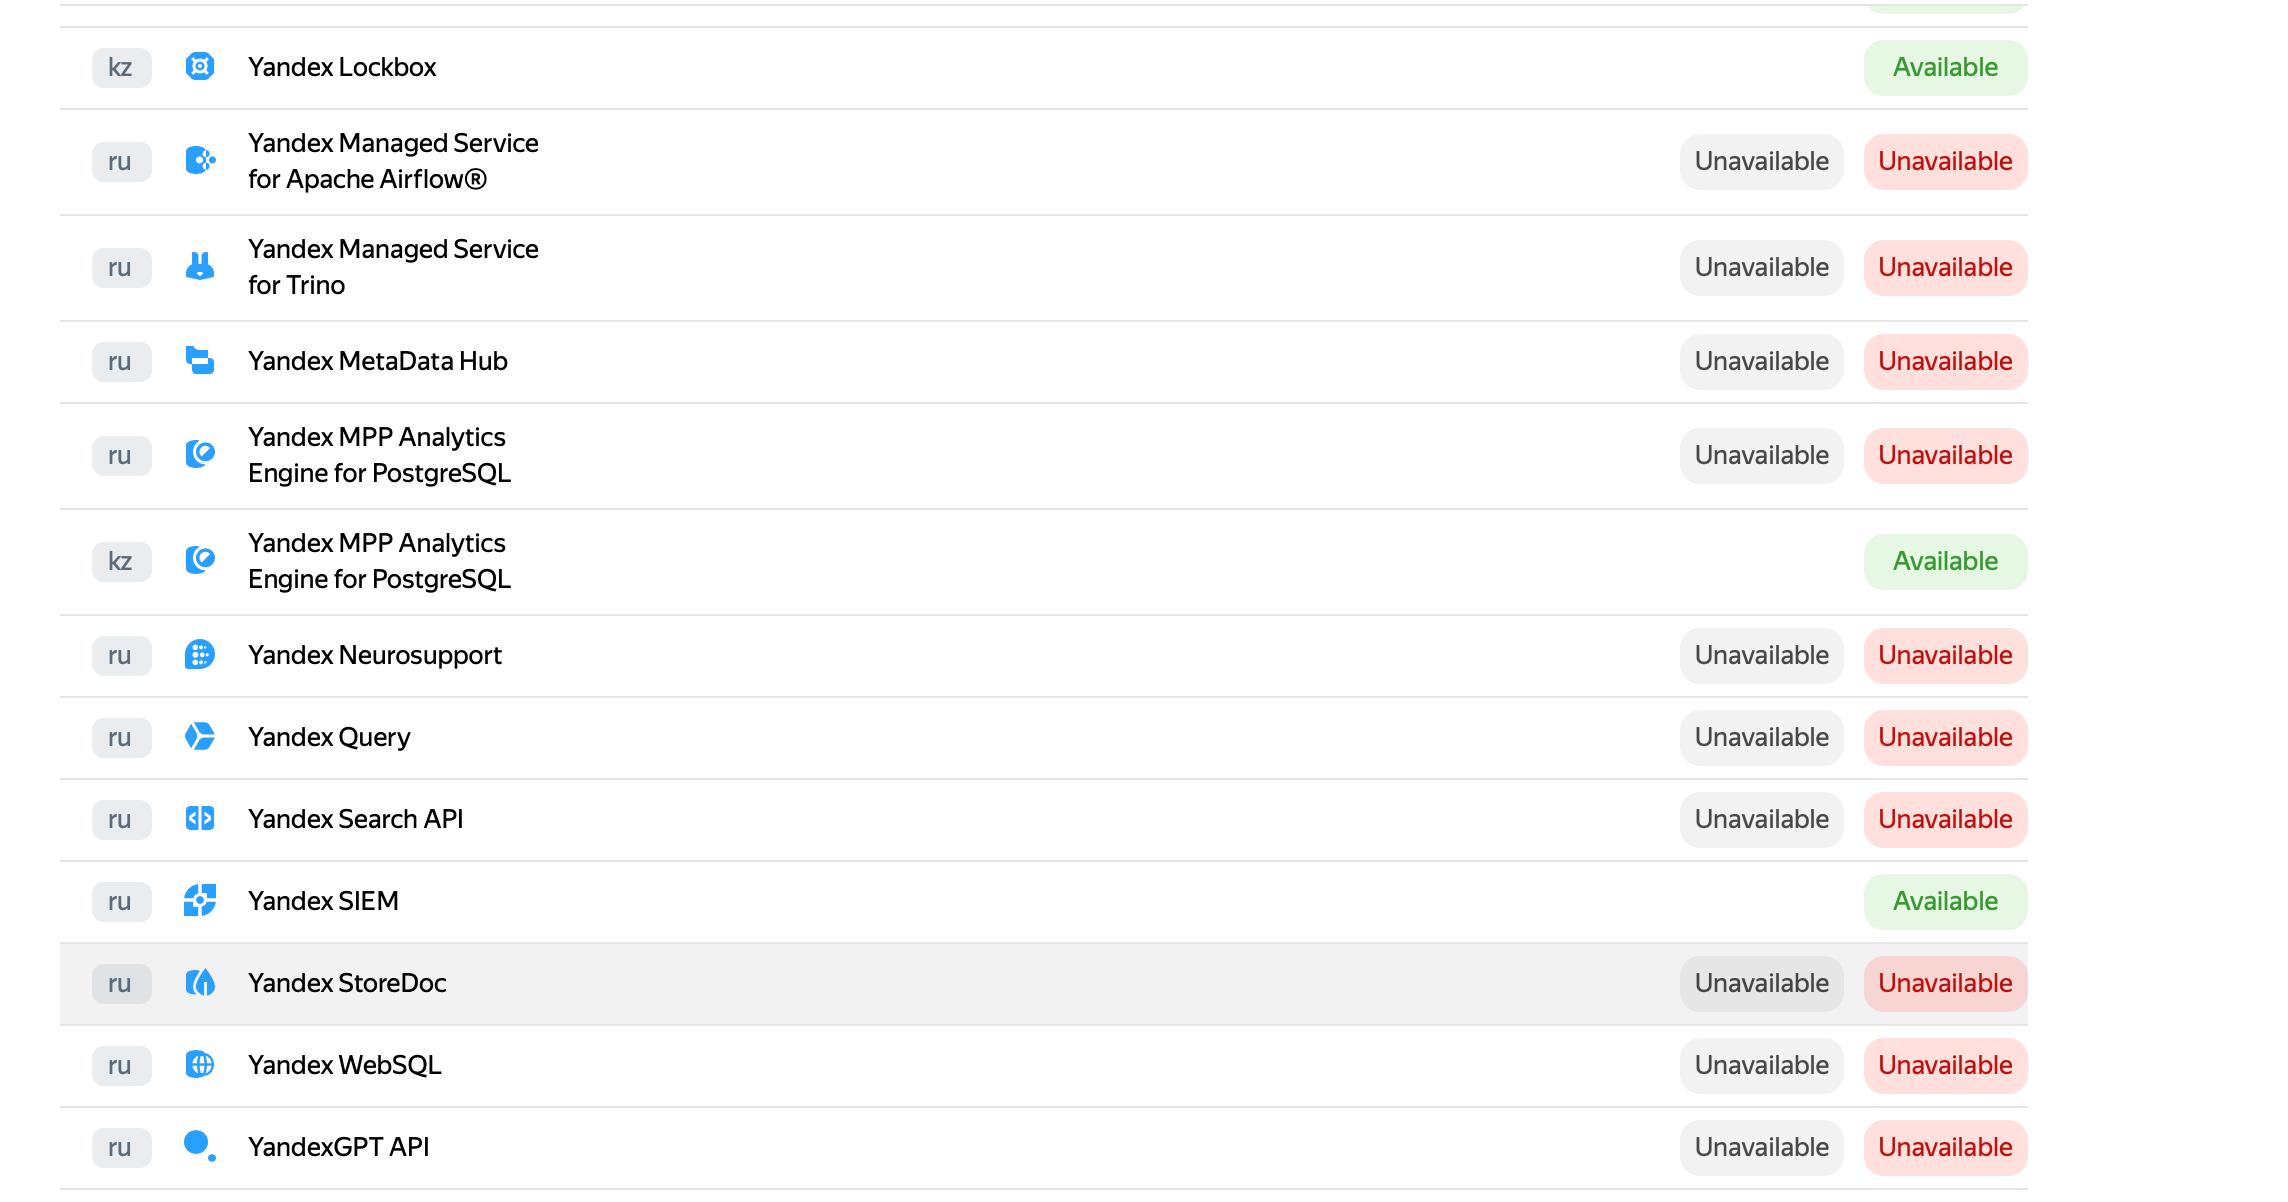Image resolution: width=2288 pixels, height=1202 pixels.
Task: Click the Yandex Search API icon
Action: 200,819
